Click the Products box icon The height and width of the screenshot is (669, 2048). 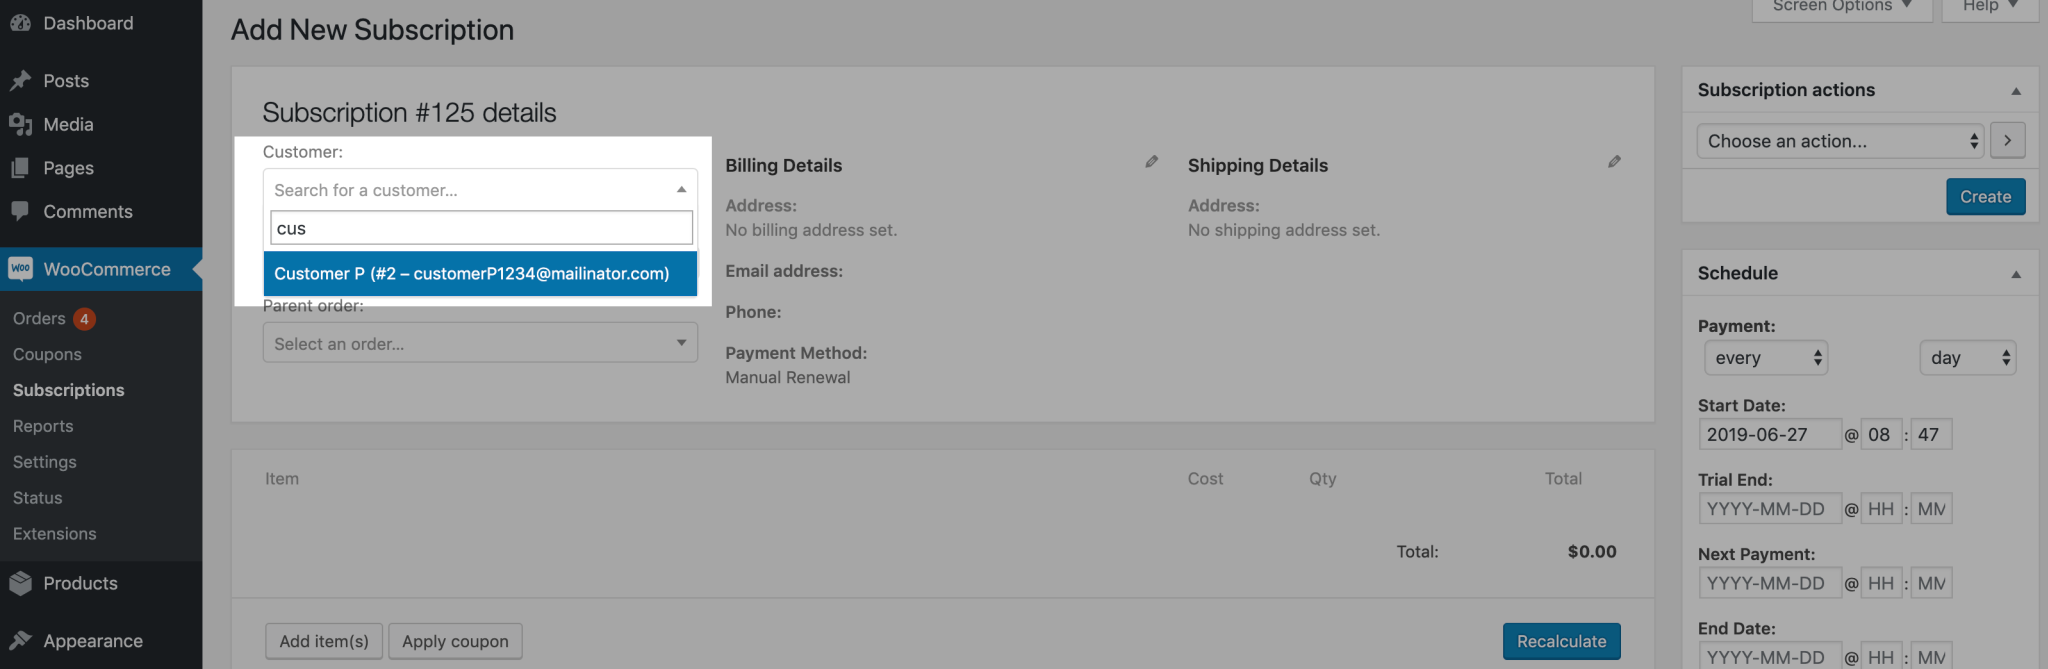(20, 583)
